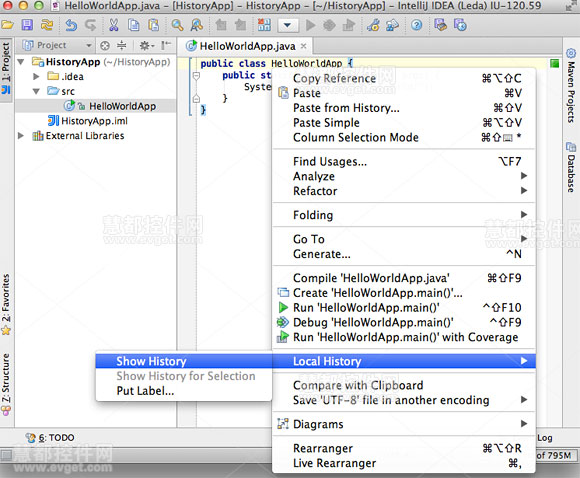
Task: Toggle the Database tool window
Action: tap(571, 167)
